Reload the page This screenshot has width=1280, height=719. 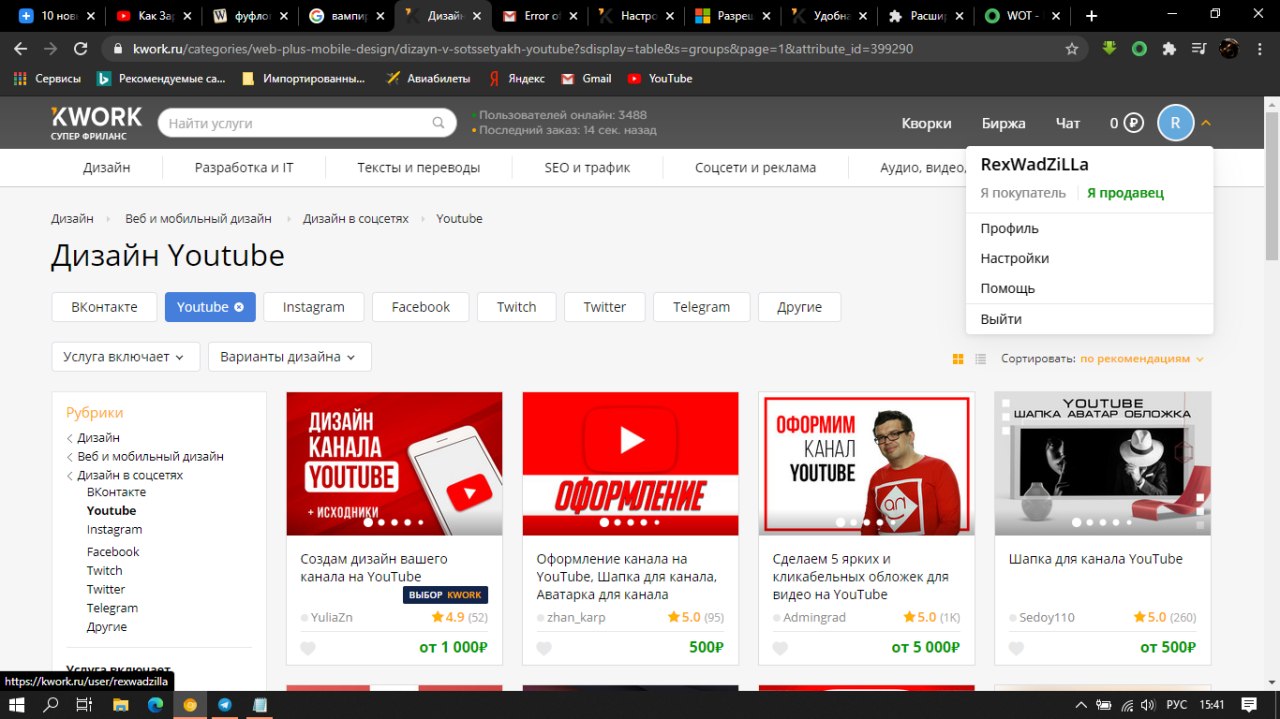click(81, 49)
